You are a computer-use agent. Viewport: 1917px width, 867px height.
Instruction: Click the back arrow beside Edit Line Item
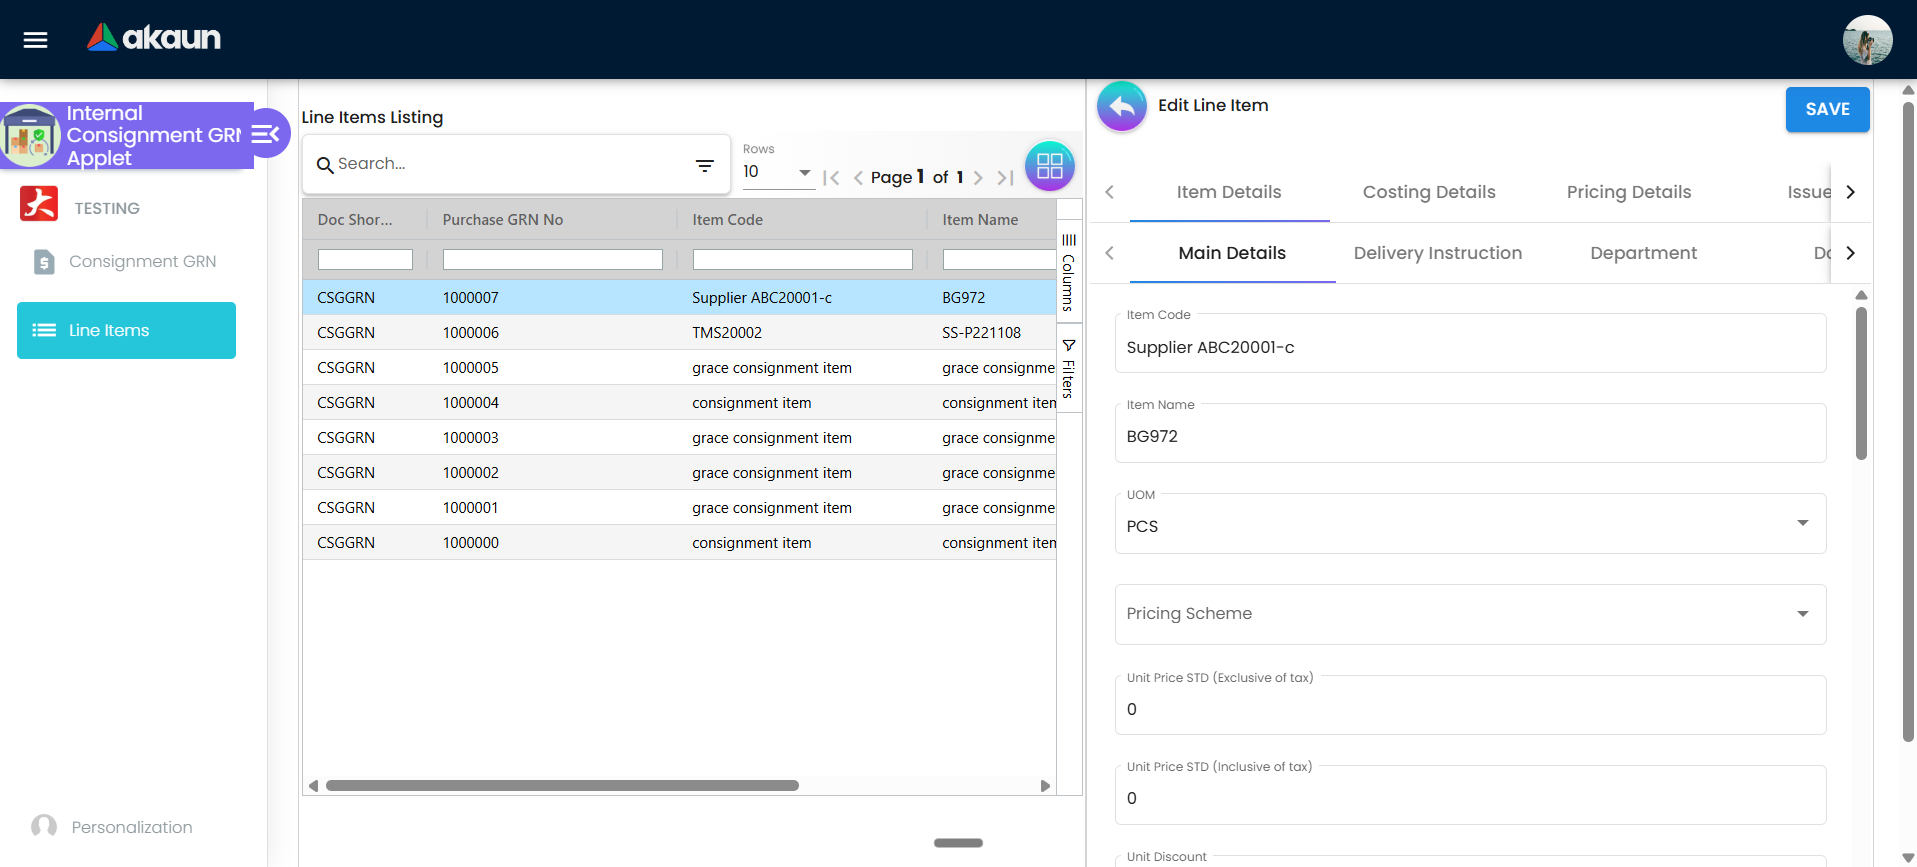[x=1122, y=106]
